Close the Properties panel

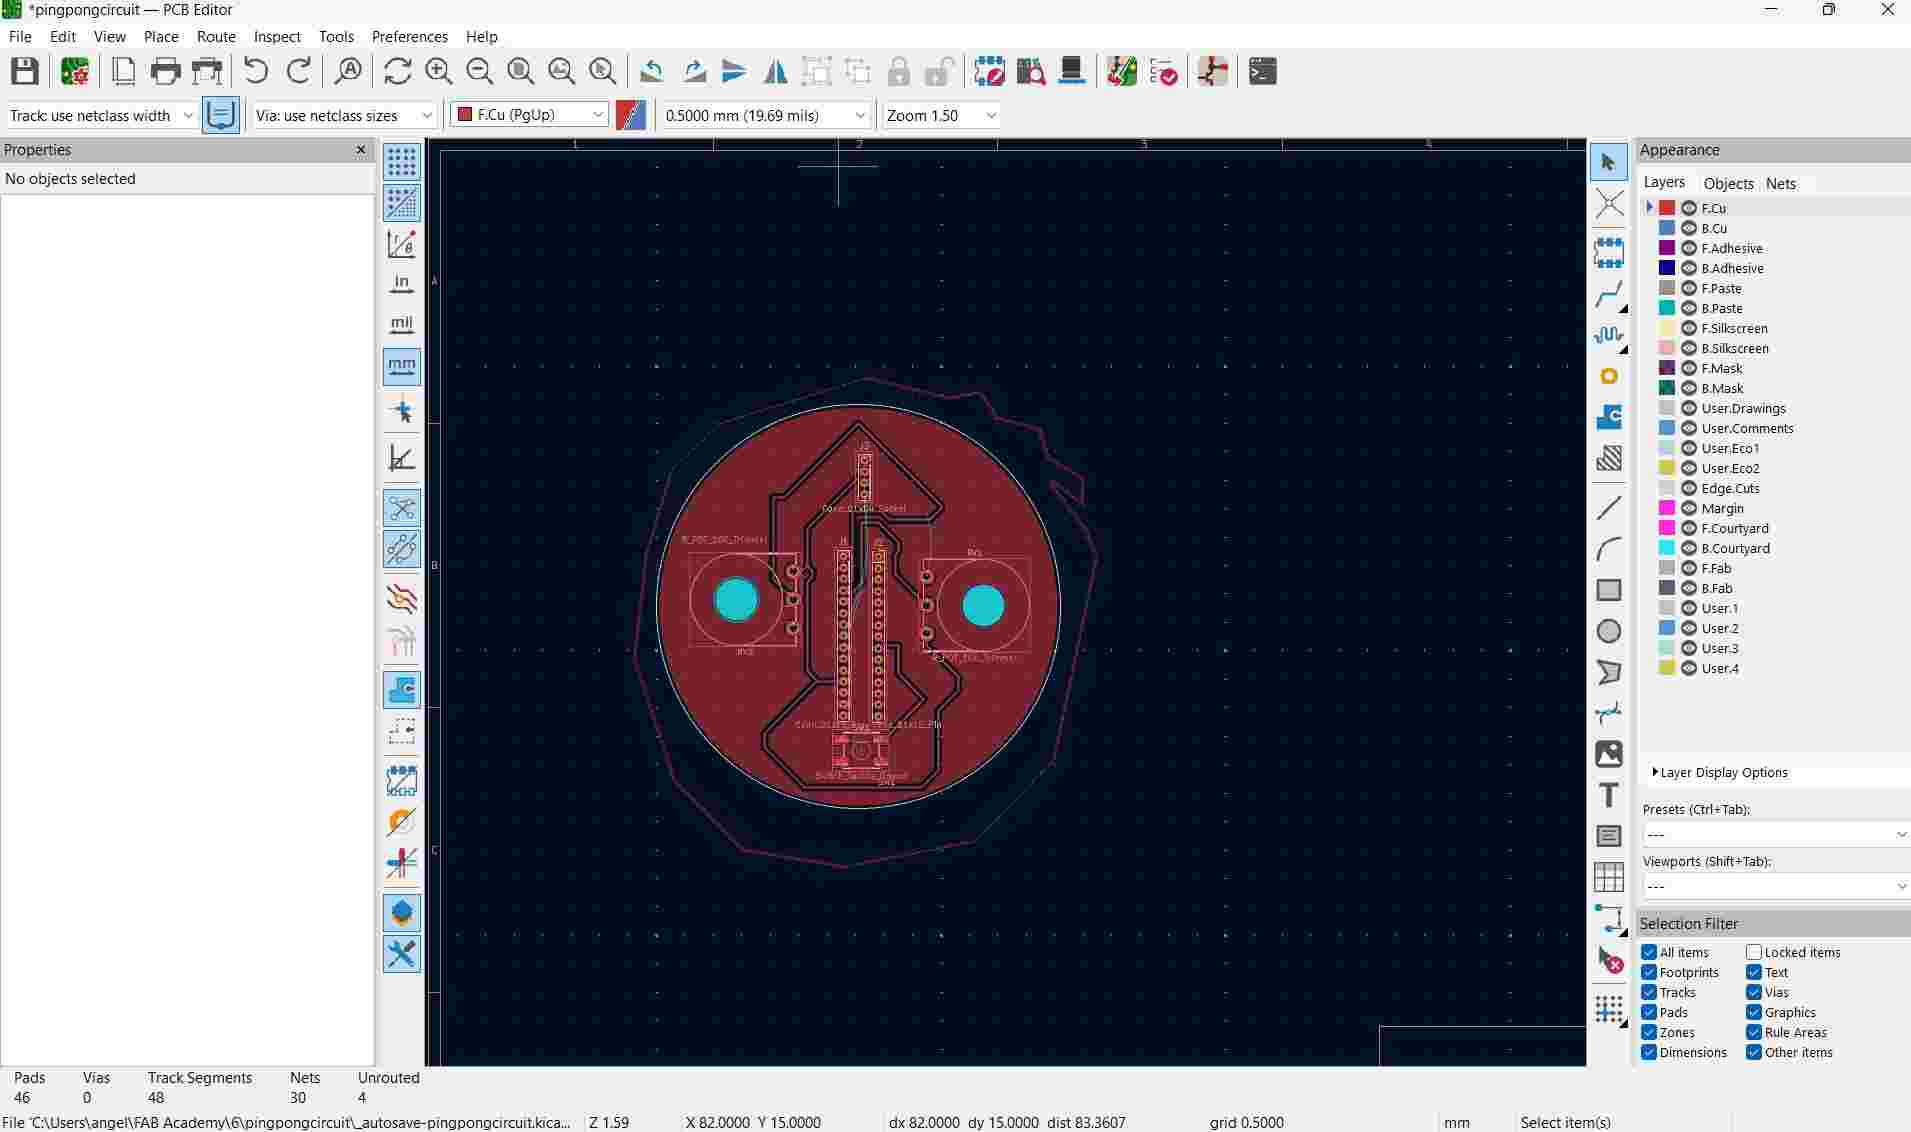360,150
